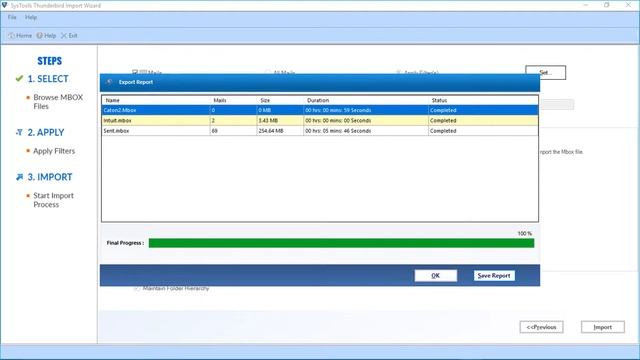Sort by the Mails column header

coord(220,100)
